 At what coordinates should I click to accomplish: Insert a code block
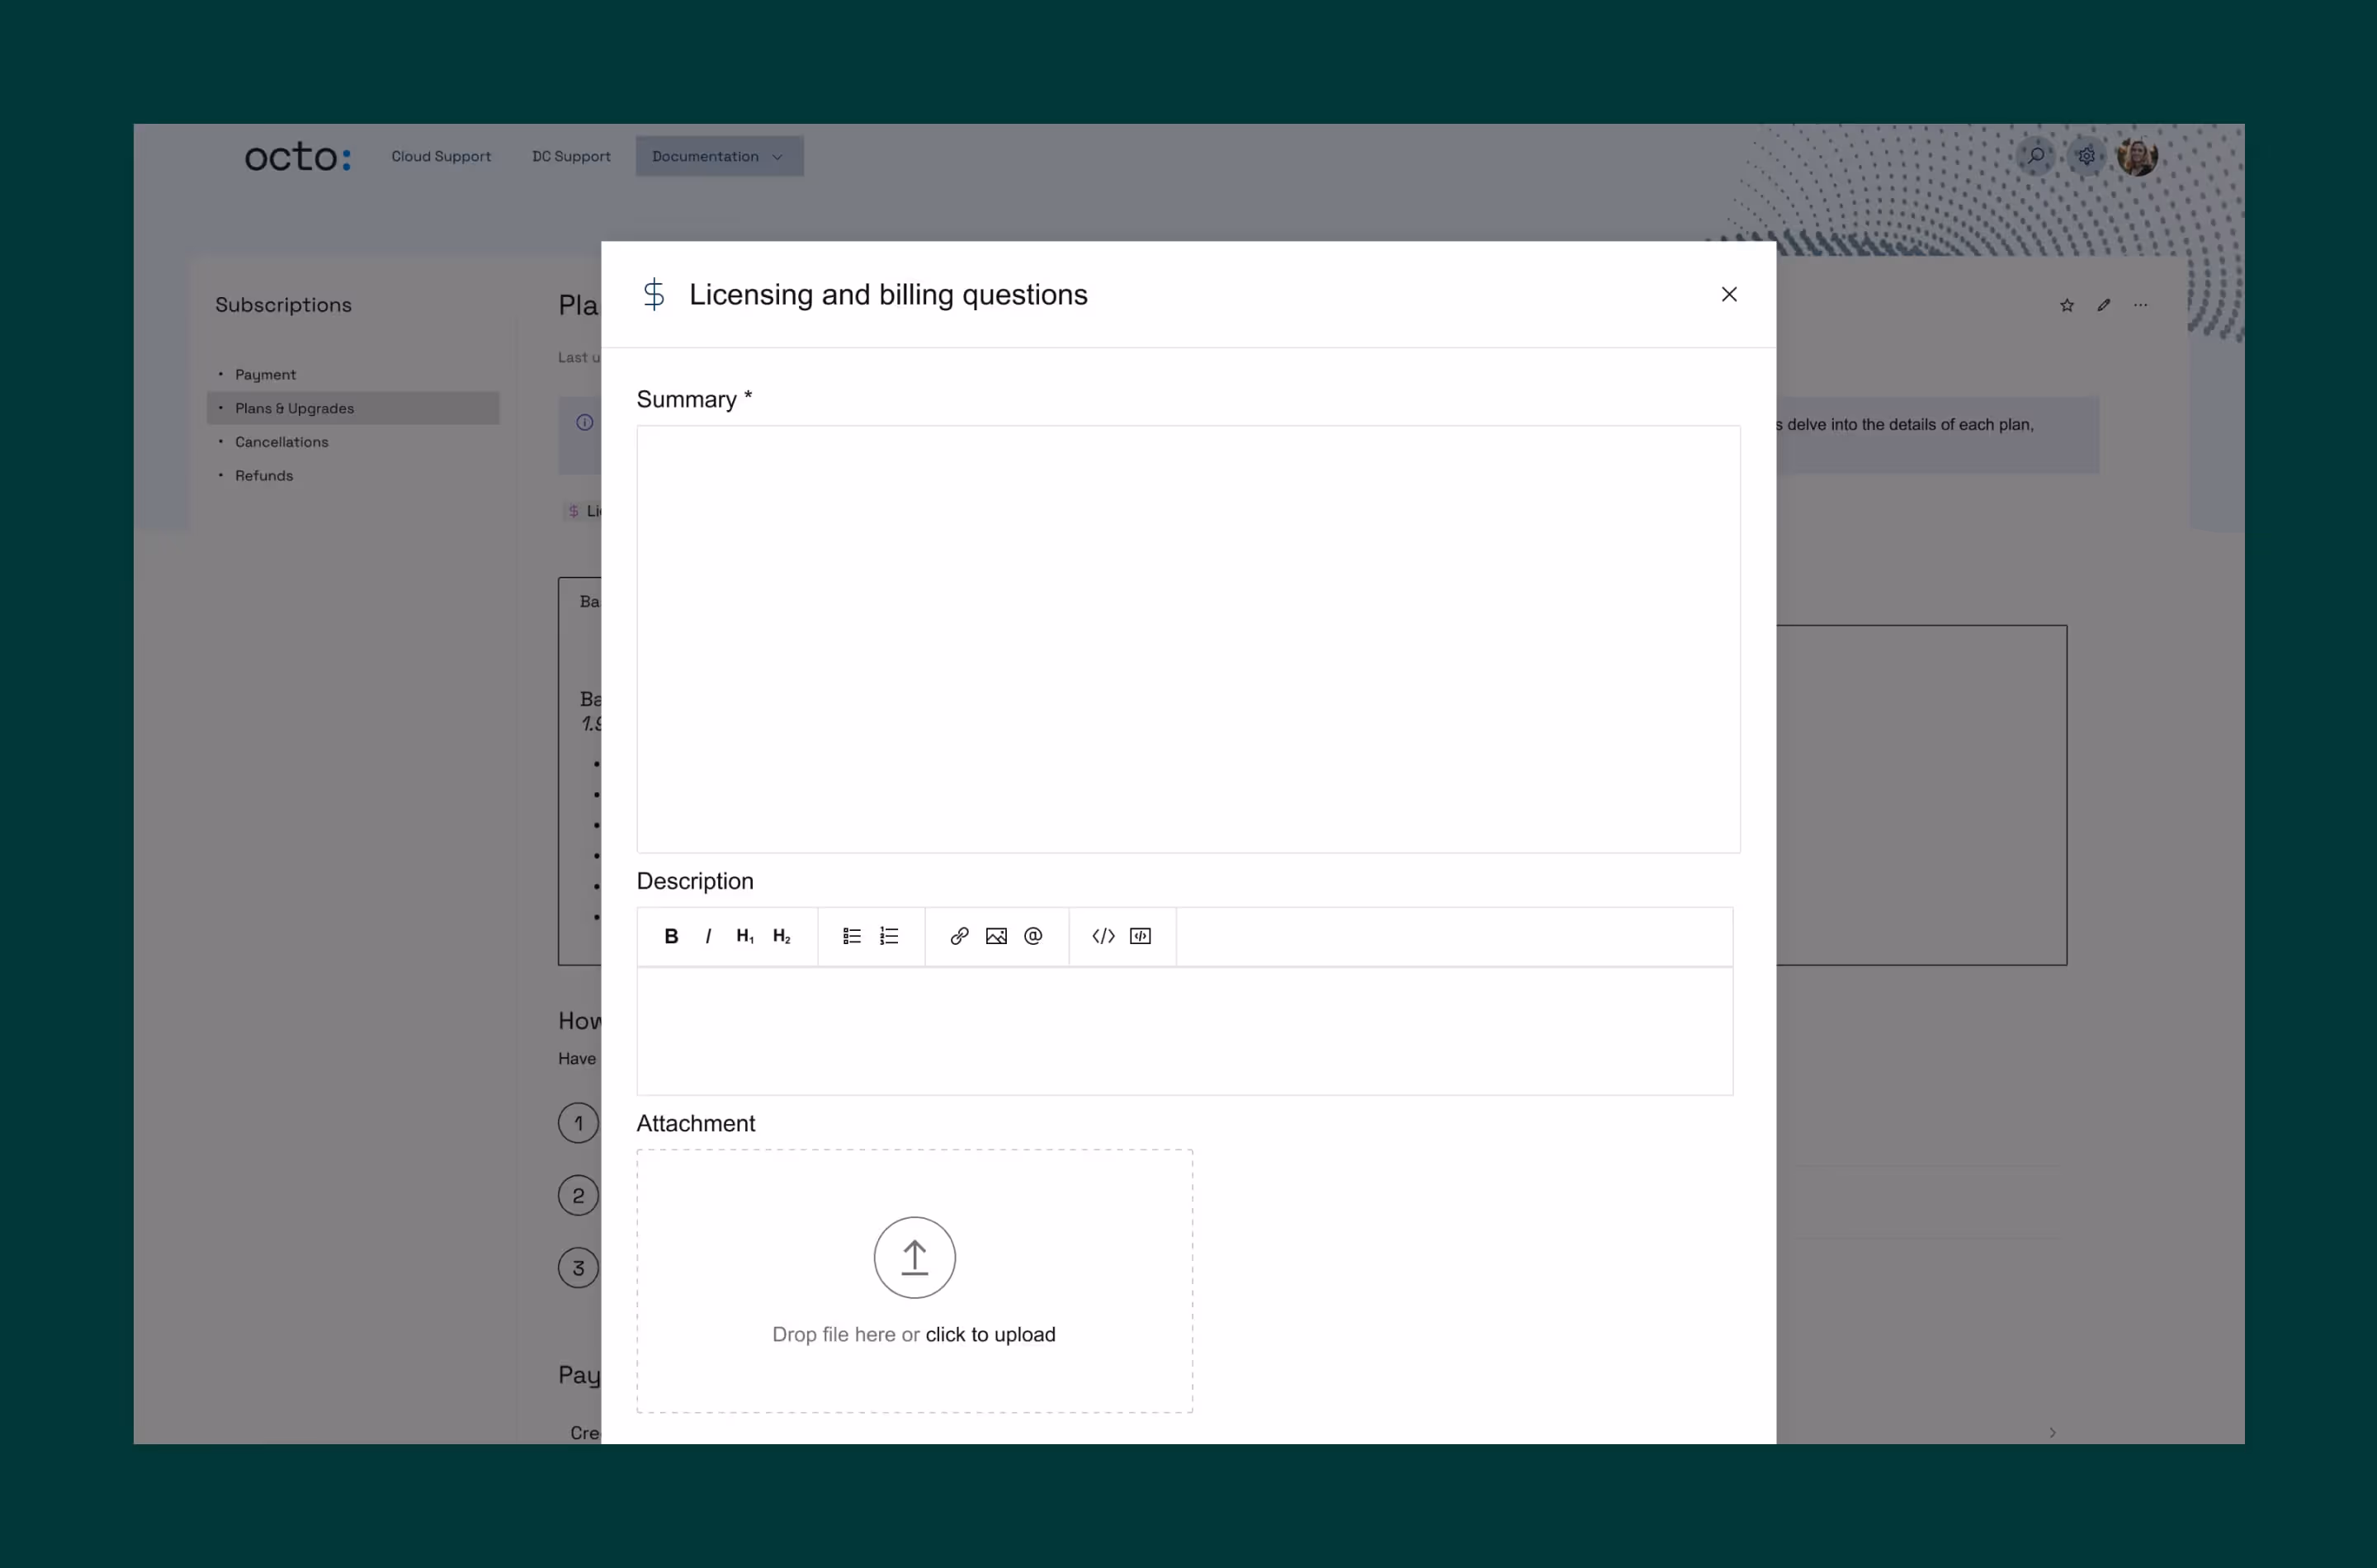(1140, 936)
